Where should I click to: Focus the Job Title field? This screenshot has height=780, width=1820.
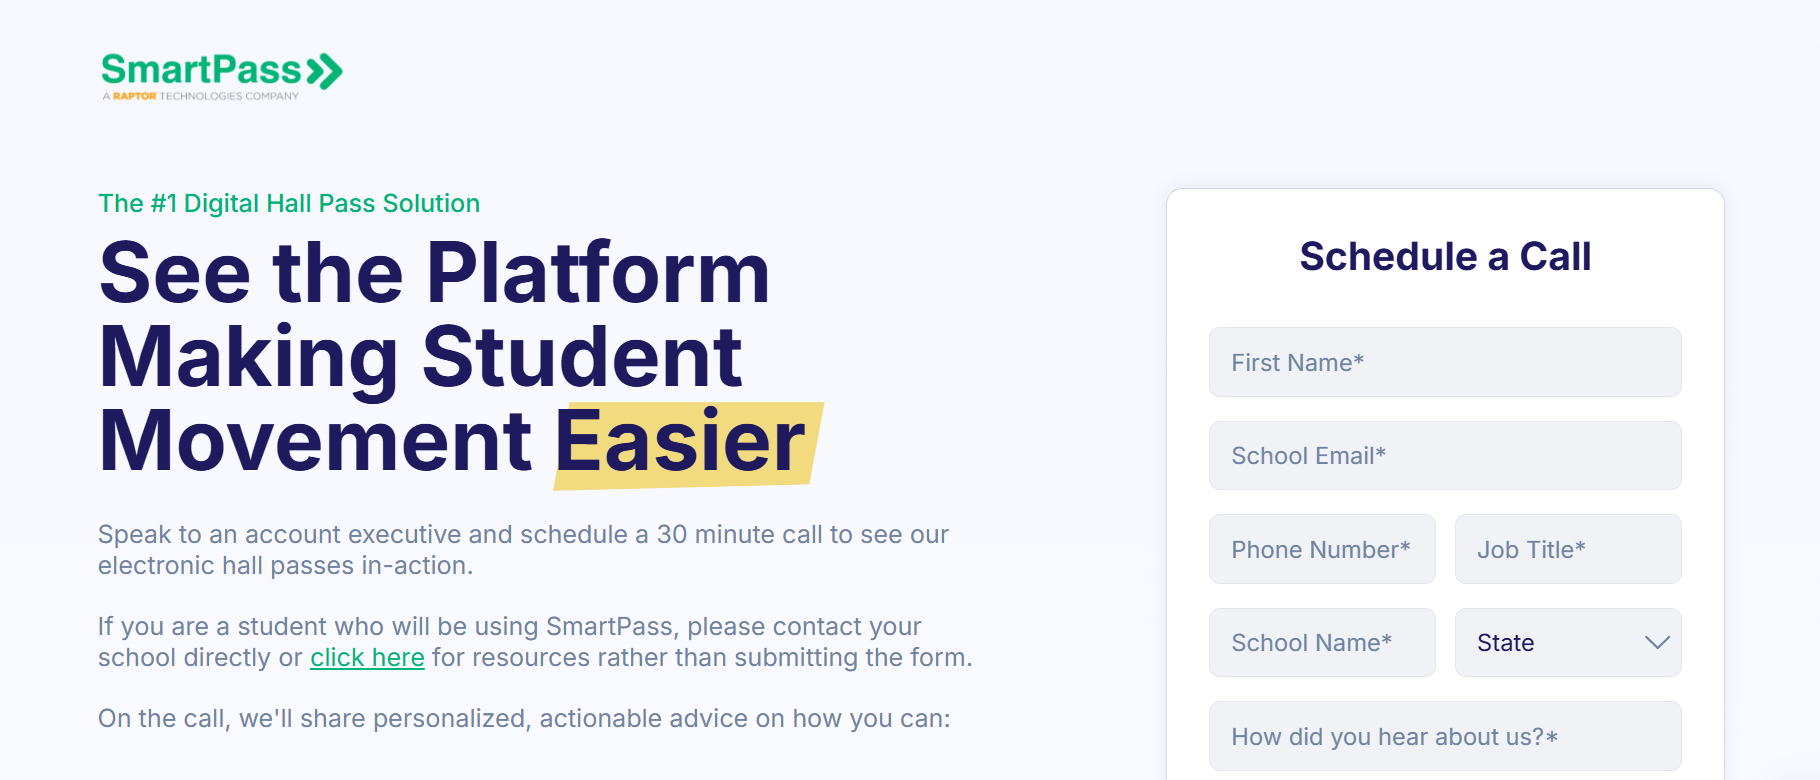(x=1567, y=549)
